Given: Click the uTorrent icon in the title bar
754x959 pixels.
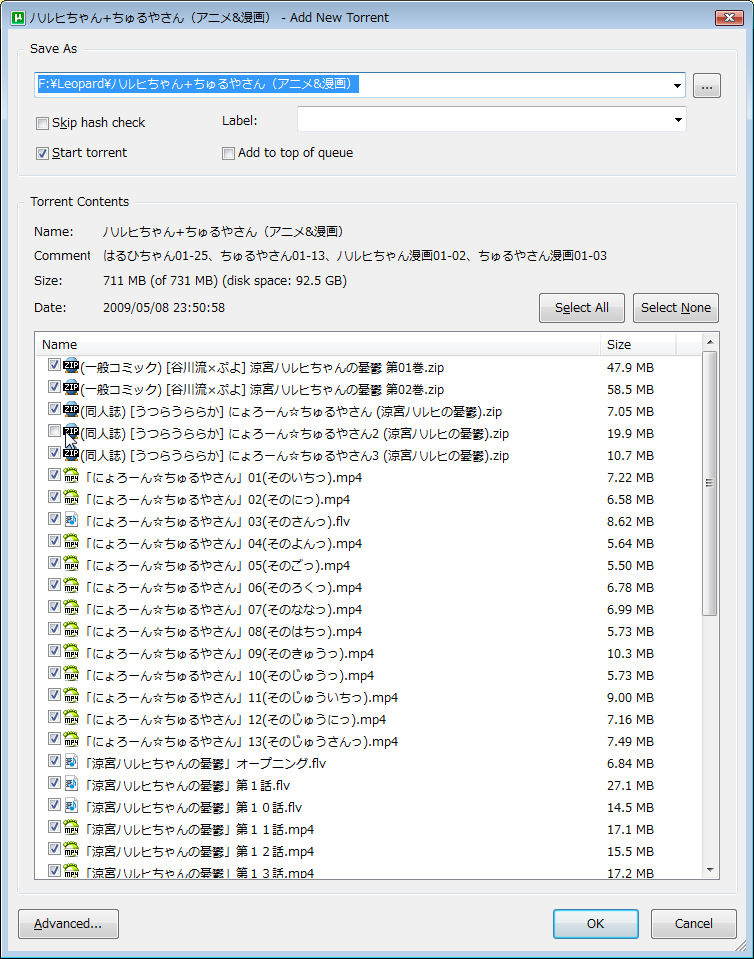Looking at the screenshot, I should tap(18, 18).
